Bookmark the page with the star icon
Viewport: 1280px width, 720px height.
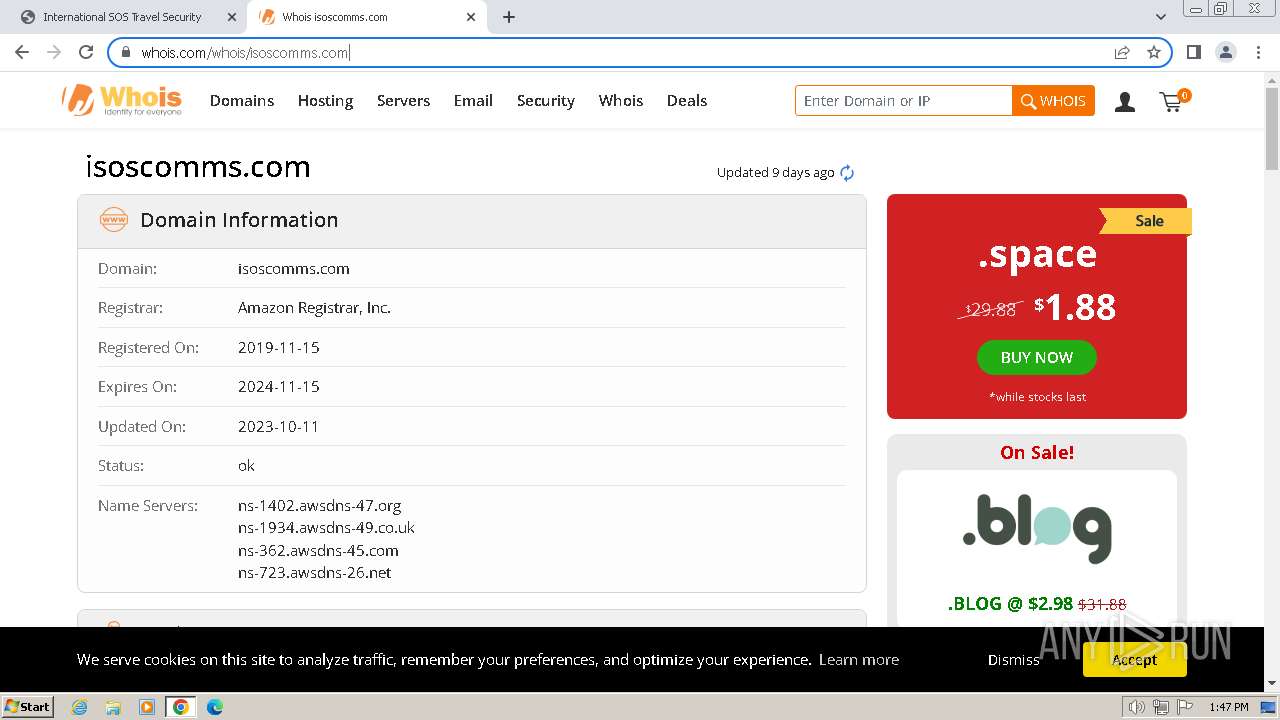coord(1154,52)
